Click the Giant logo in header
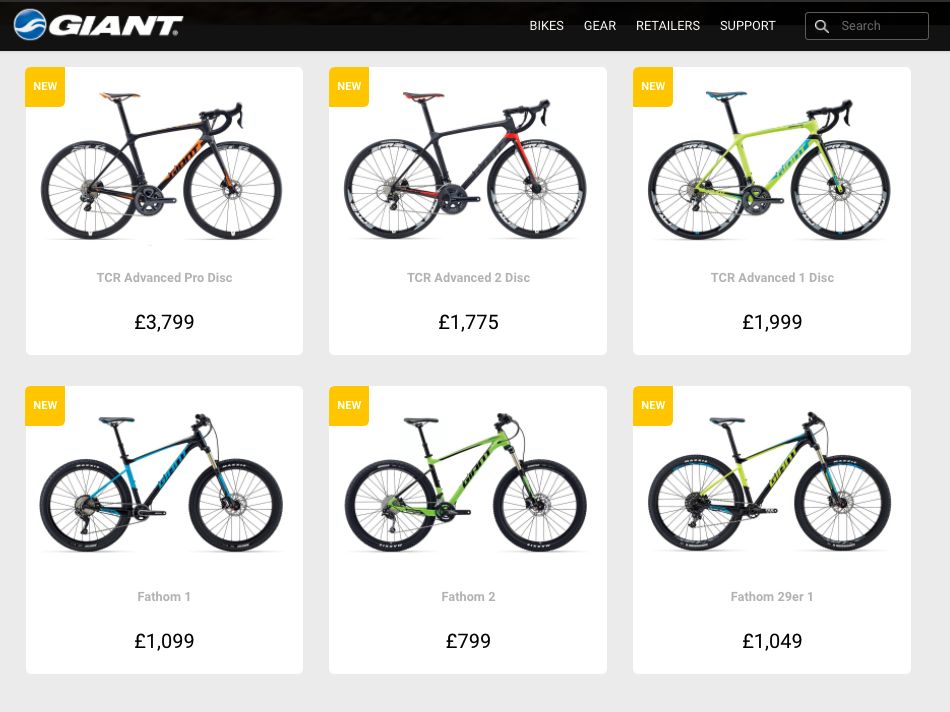Image resolution: width=950 pixels, height=712 pixels. click(98, 25)
